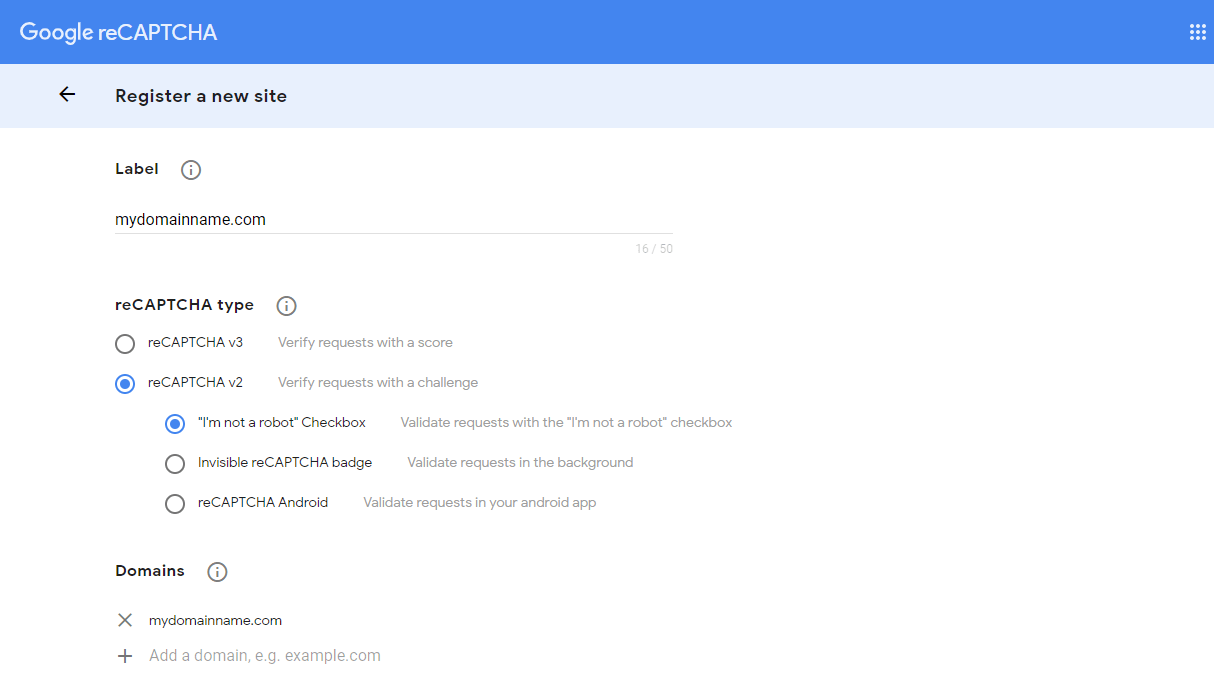
Task: Click the Google reCAPTCHA logo
Action: pyautogui.click(x=118, y=32)
